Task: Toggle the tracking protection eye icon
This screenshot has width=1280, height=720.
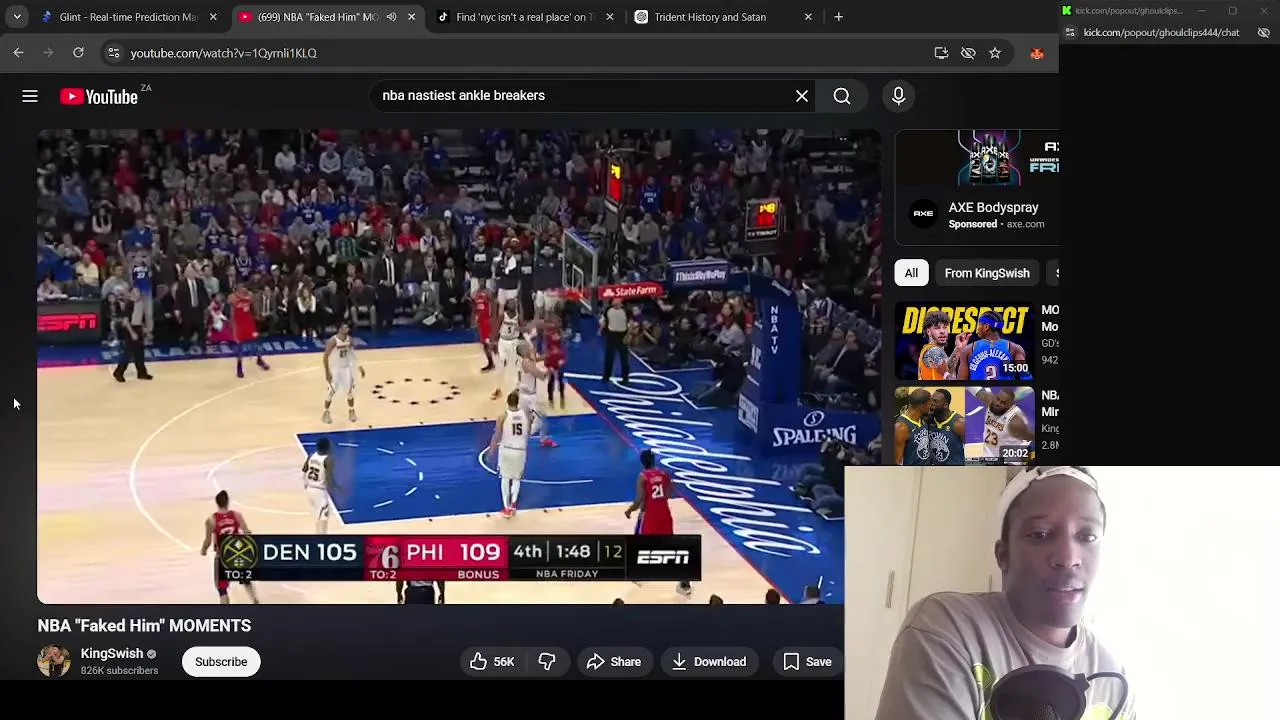Action: pos(968,53)
